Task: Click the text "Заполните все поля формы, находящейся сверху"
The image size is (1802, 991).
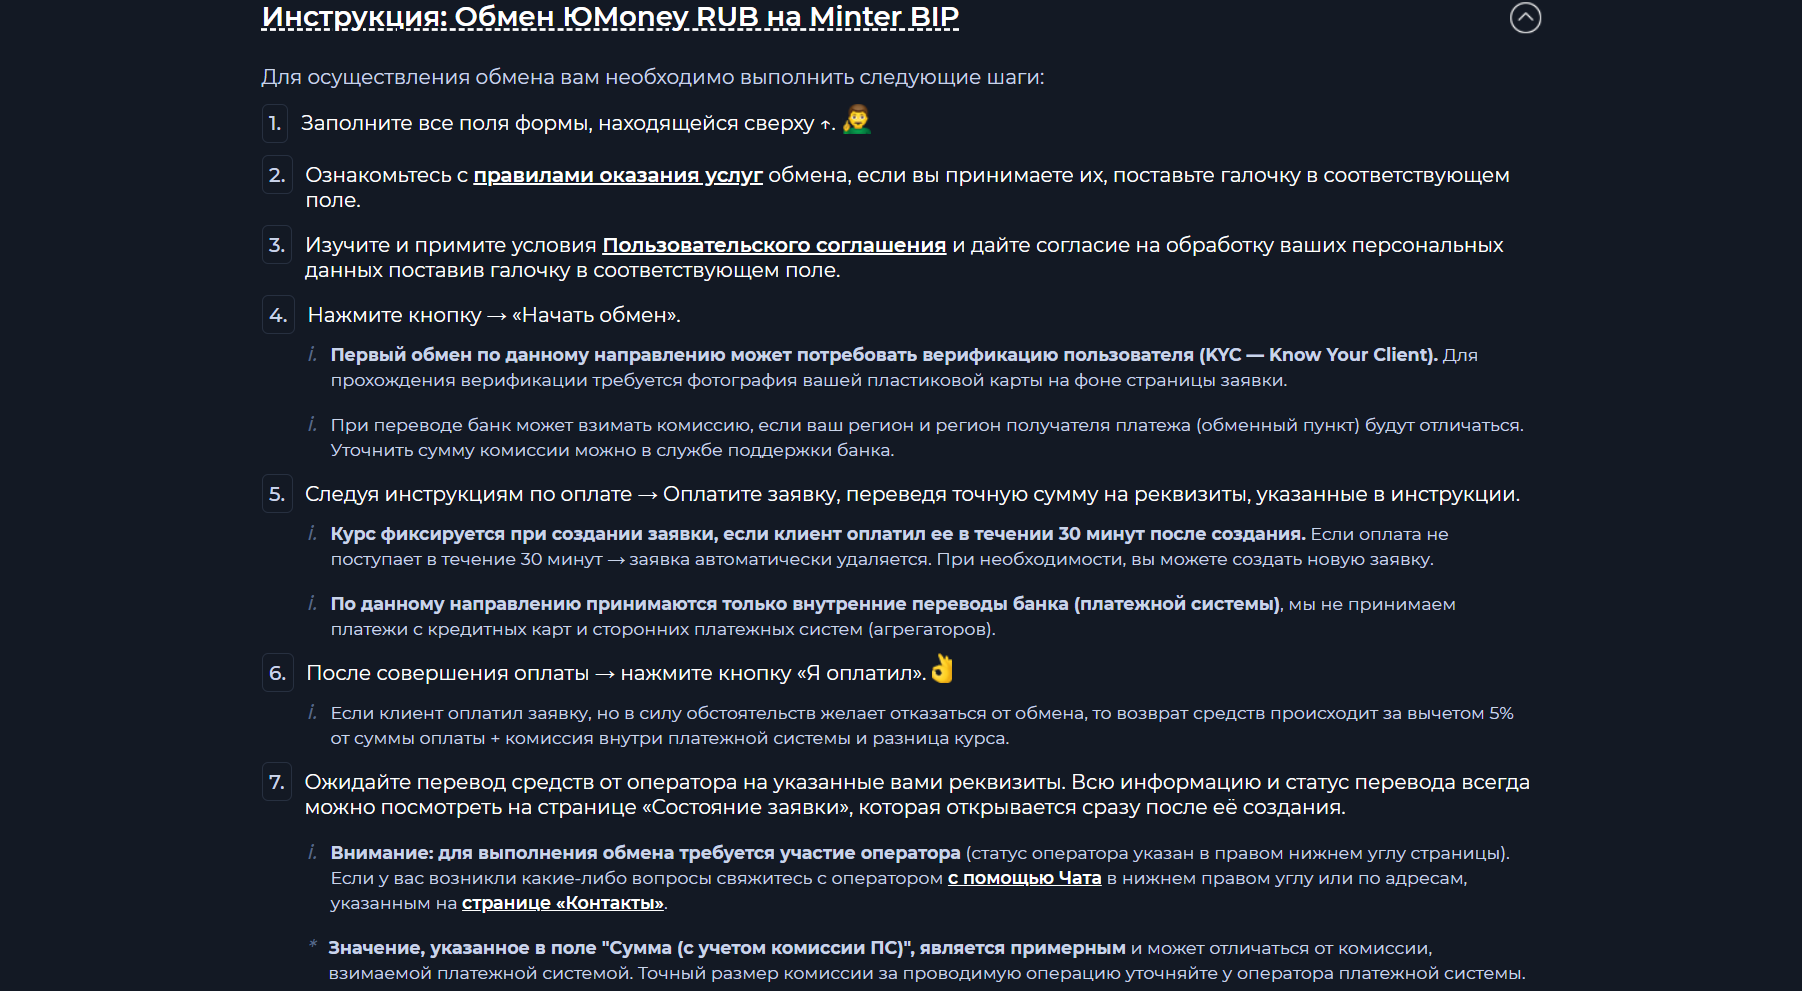Action: click(558, 123)
